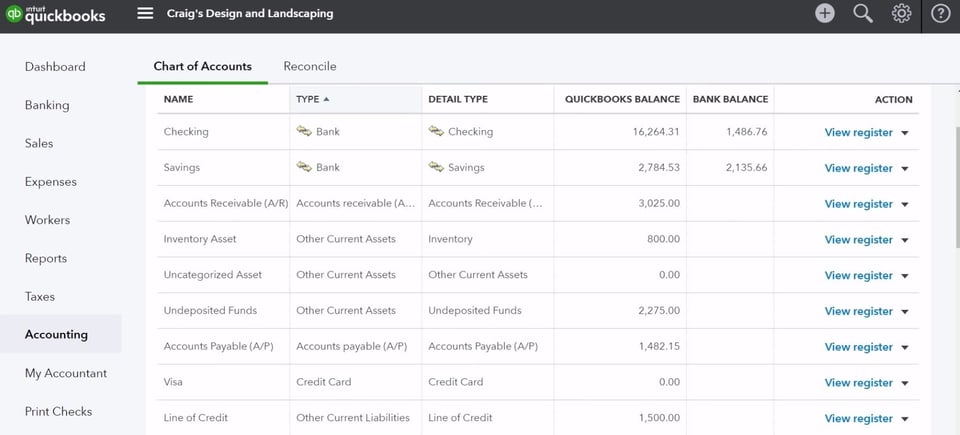Switch to the Reconcile tab
The height and width of the screenshot is (435, 960).
click(310, 66)
